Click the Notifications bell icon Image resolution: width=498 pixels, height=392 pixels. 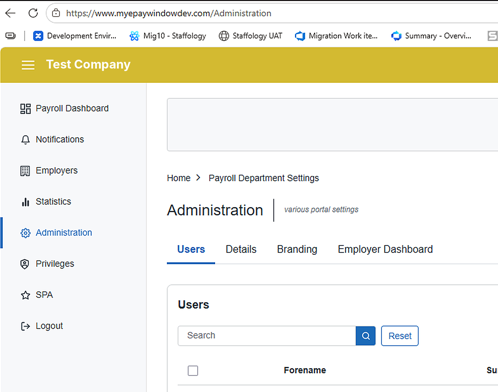(25, 140)
